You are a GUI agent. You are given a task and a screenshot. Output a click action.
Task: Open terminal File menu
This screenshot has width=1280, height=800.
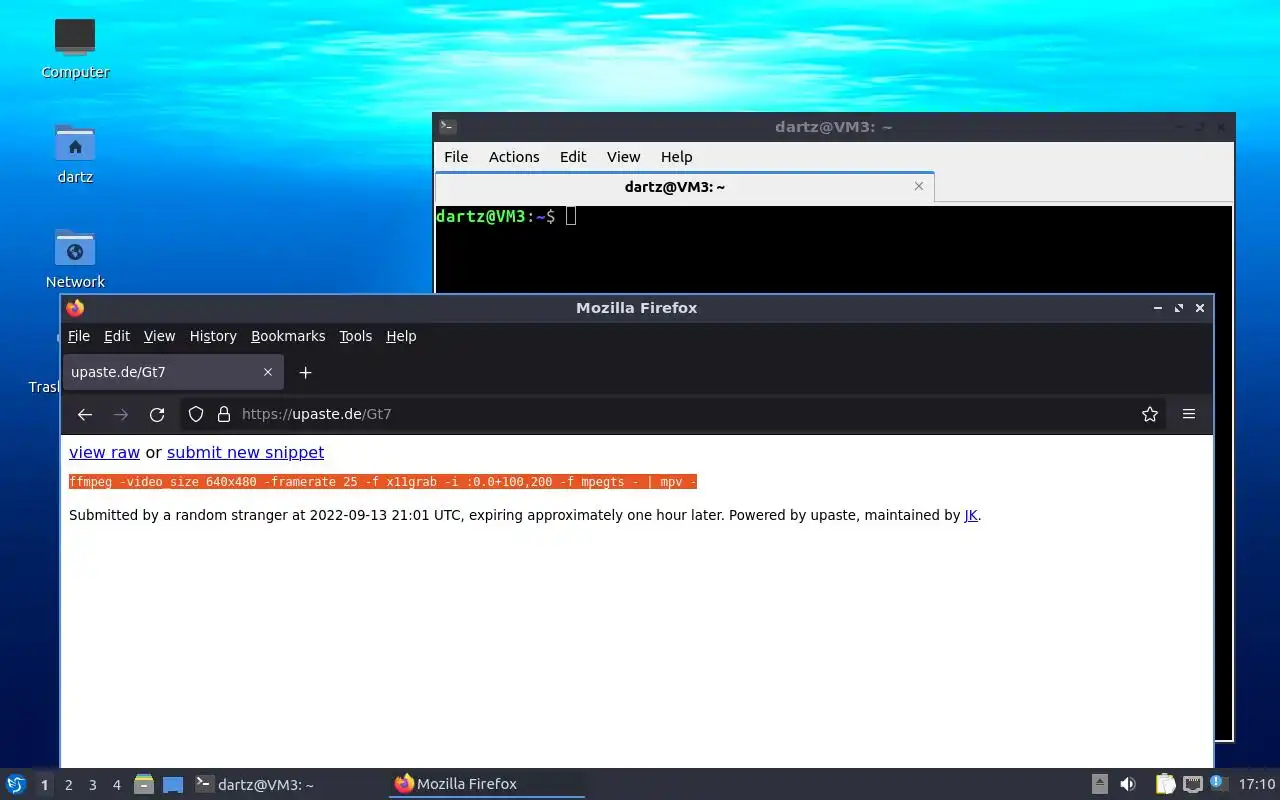click(456, 157)
